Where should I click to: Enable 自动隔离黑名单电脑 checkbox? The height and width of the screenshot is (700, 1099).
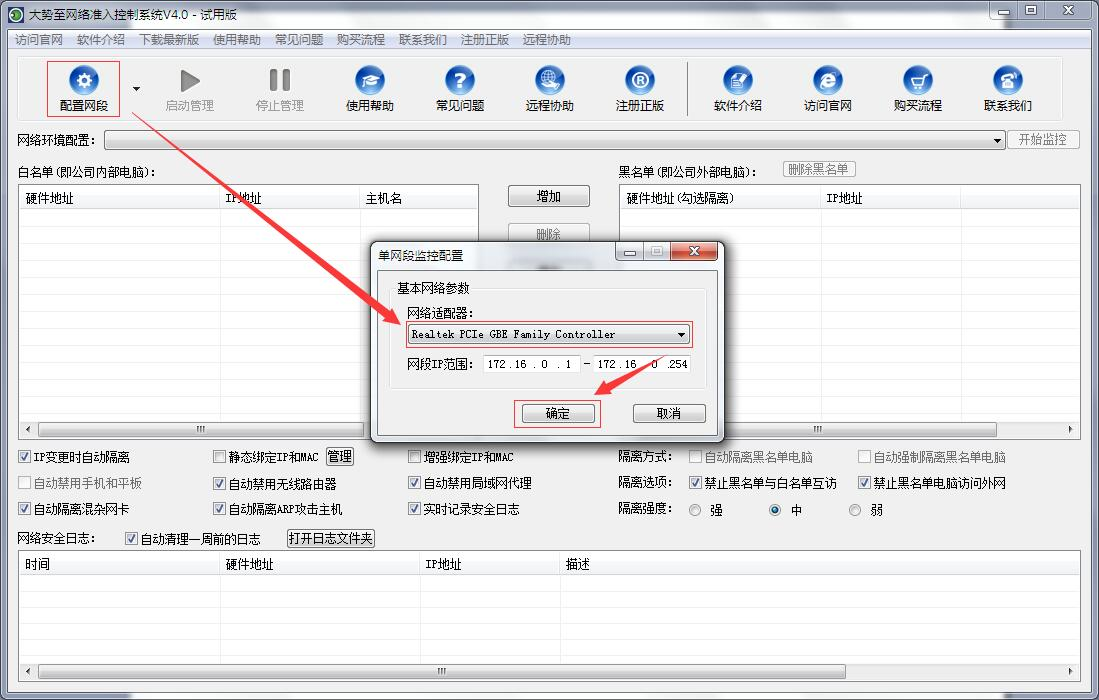pyautogui.click(x=695, y=457)
